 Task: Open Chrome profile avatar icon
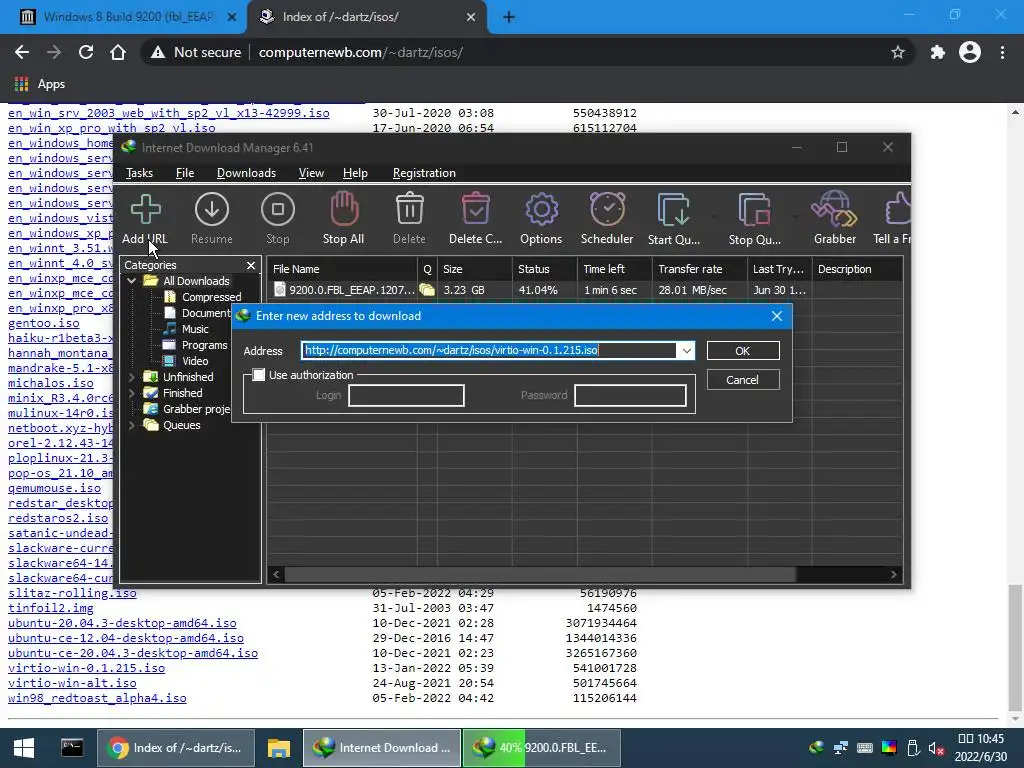tap(970, 52)
